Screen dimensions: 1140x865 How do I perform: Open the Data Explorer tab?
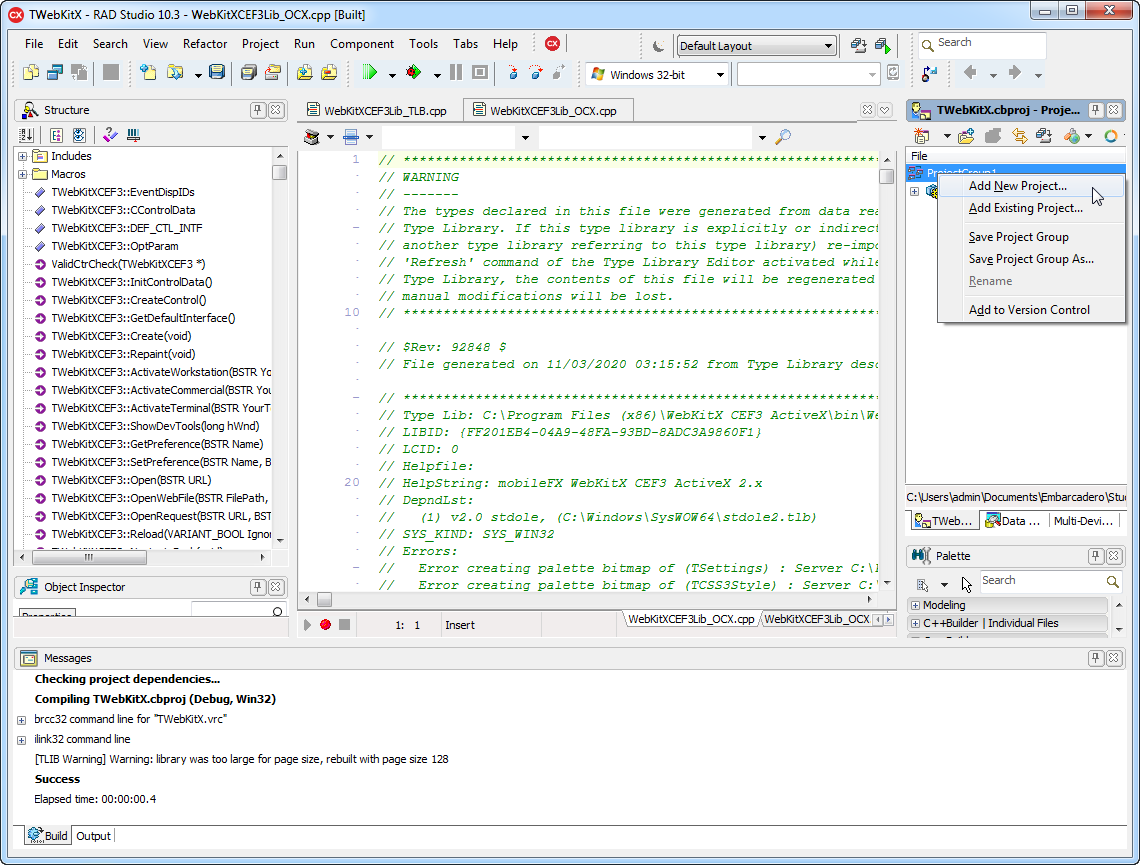[1013, 520]
